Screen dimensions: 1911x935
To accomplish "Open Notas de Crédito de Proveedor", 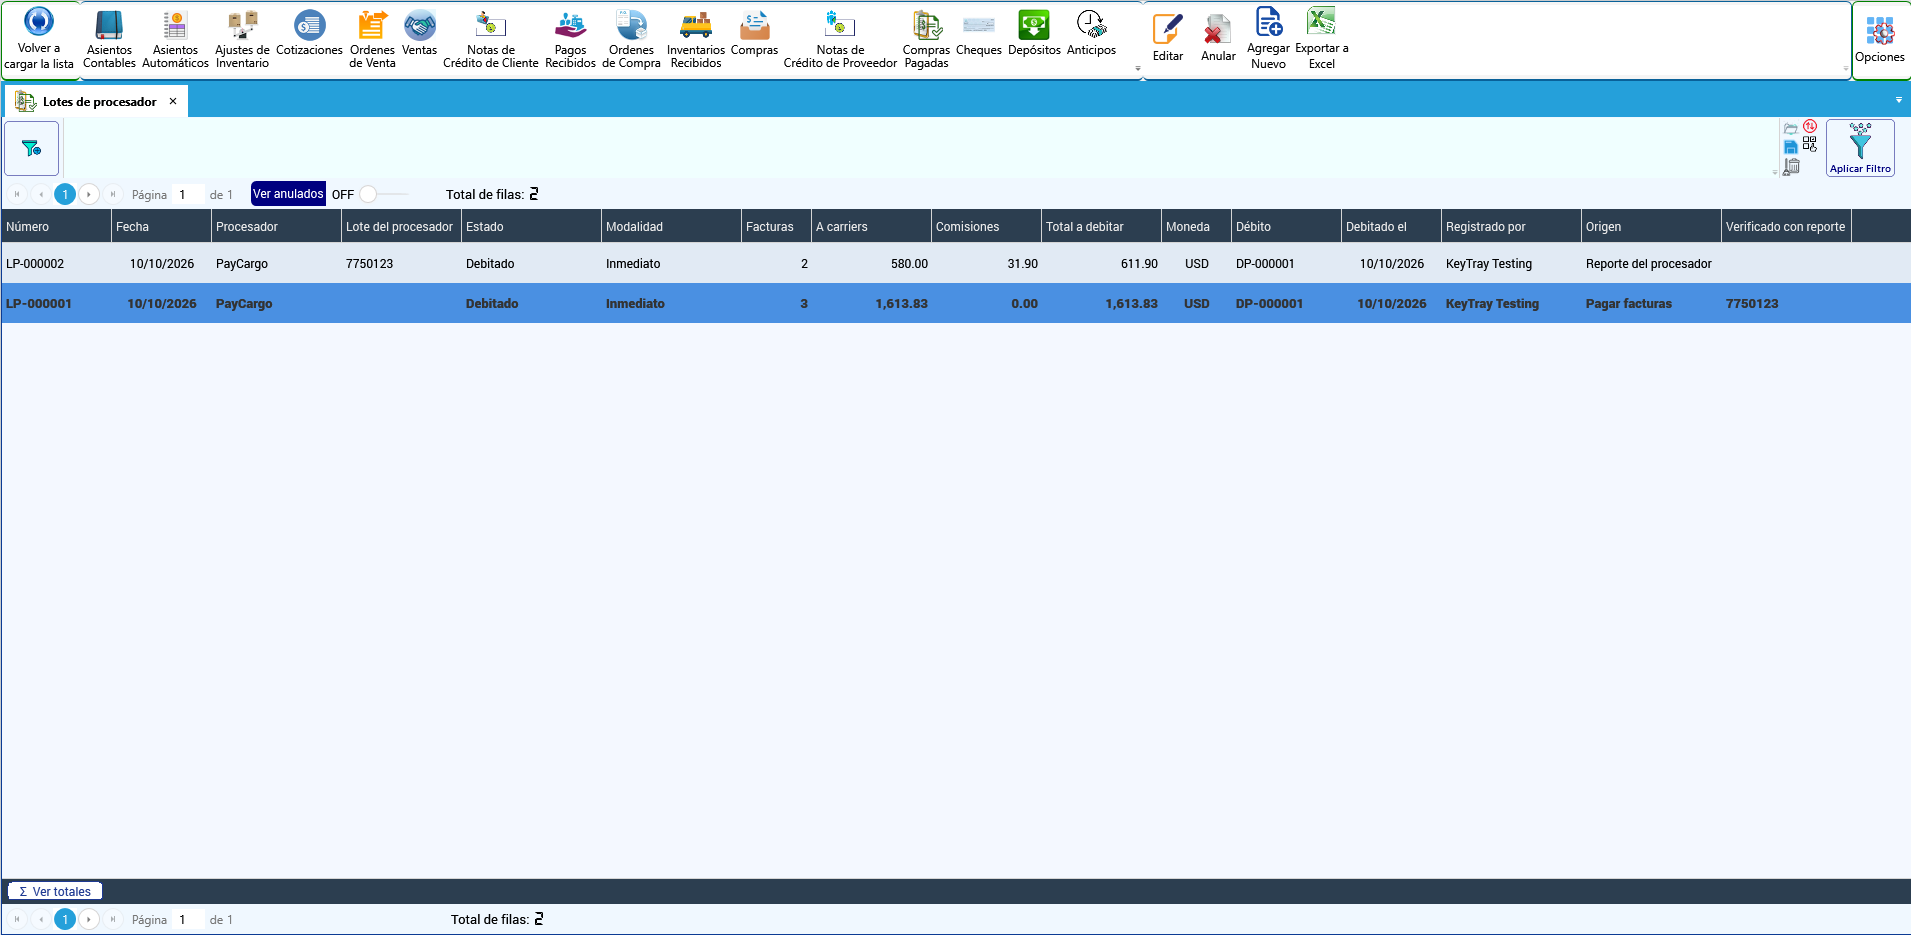I will (x=840, y=40).
